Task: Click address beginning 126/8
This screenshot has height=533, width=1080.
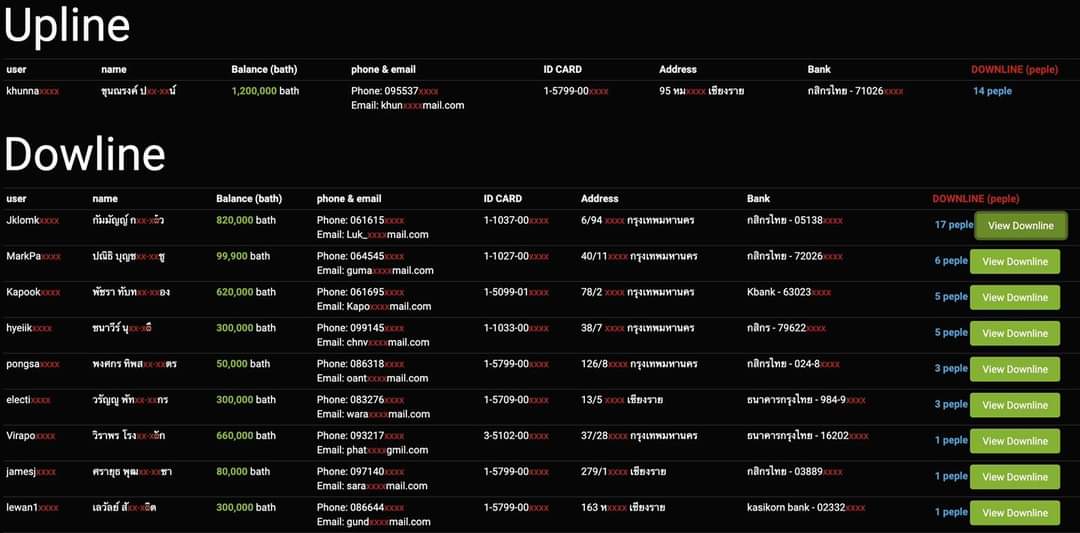Action: pyautogui.click(x=639, y=364)
